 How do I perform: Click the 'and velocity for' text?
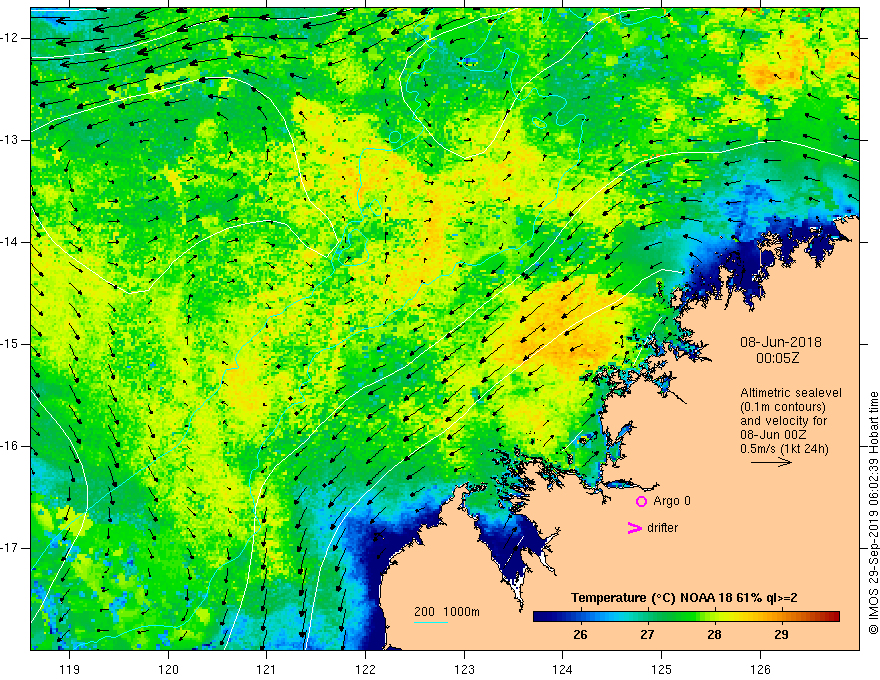783,421
